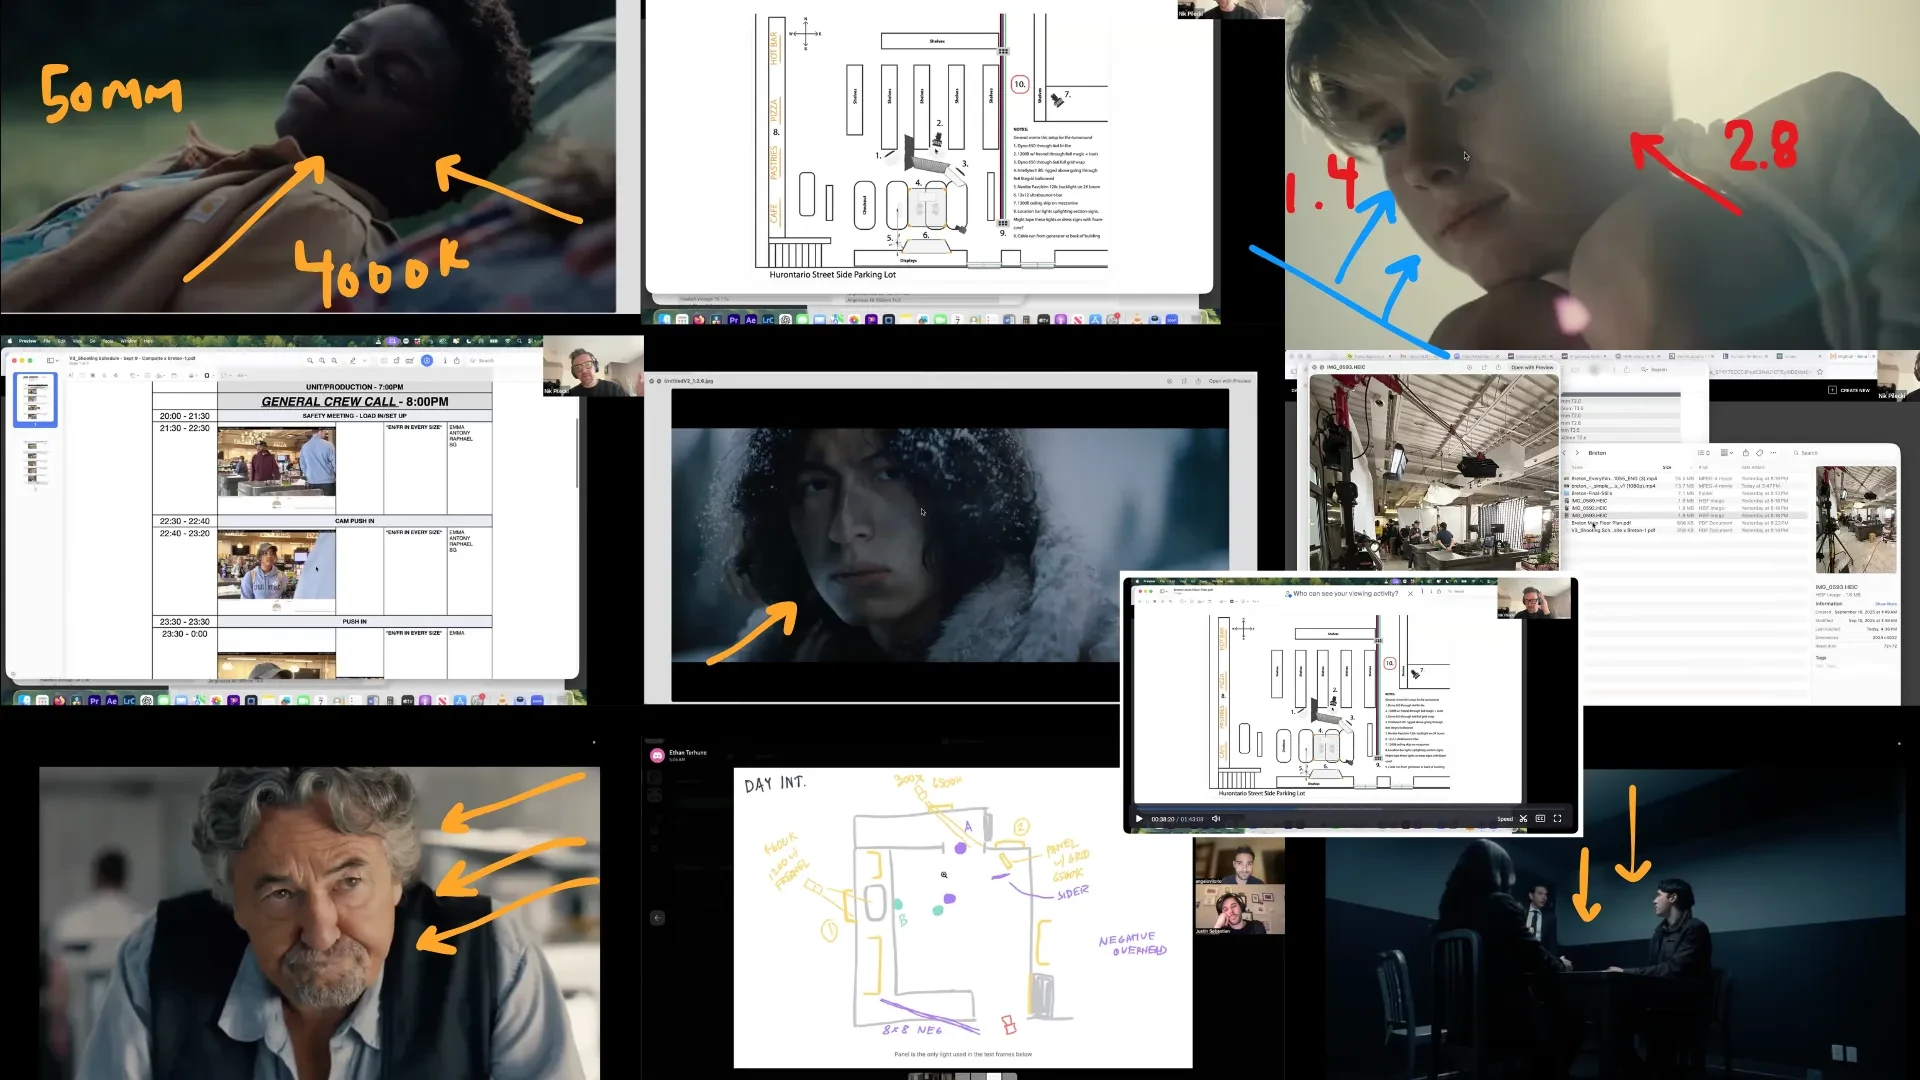Seek along the video player progress bar
This screenshot has width=1920, height=1080.
(1351, 808)
